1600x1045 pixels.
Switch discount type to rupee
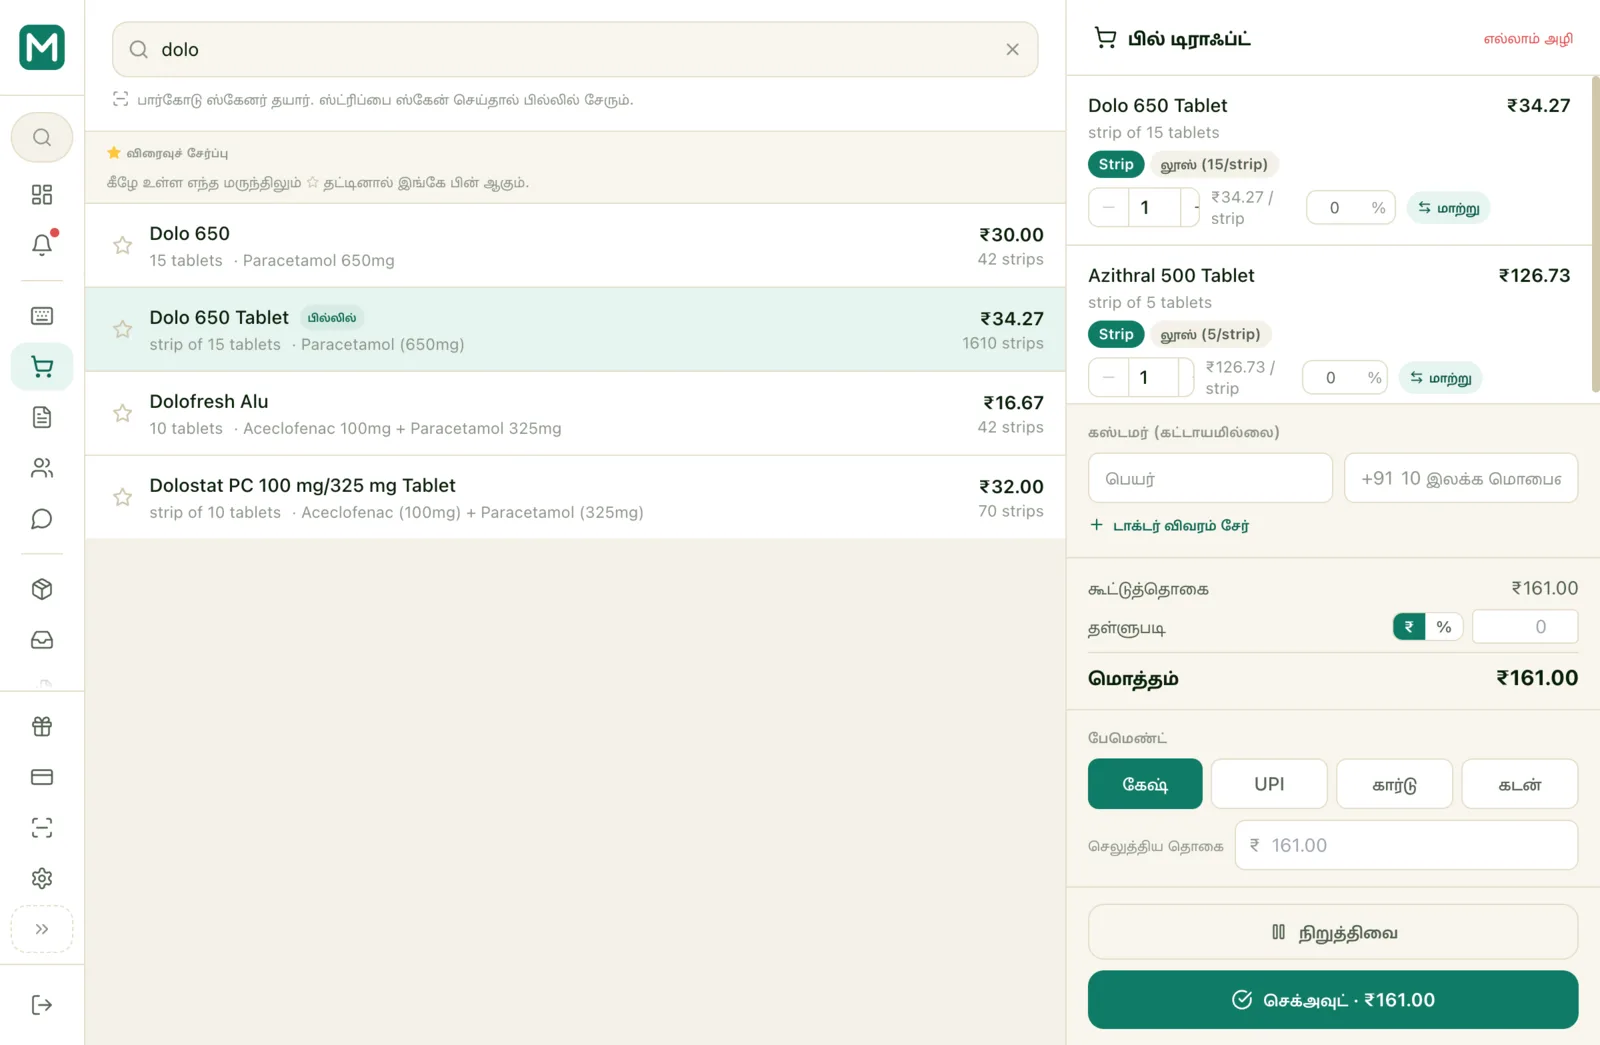[1409, 627]
